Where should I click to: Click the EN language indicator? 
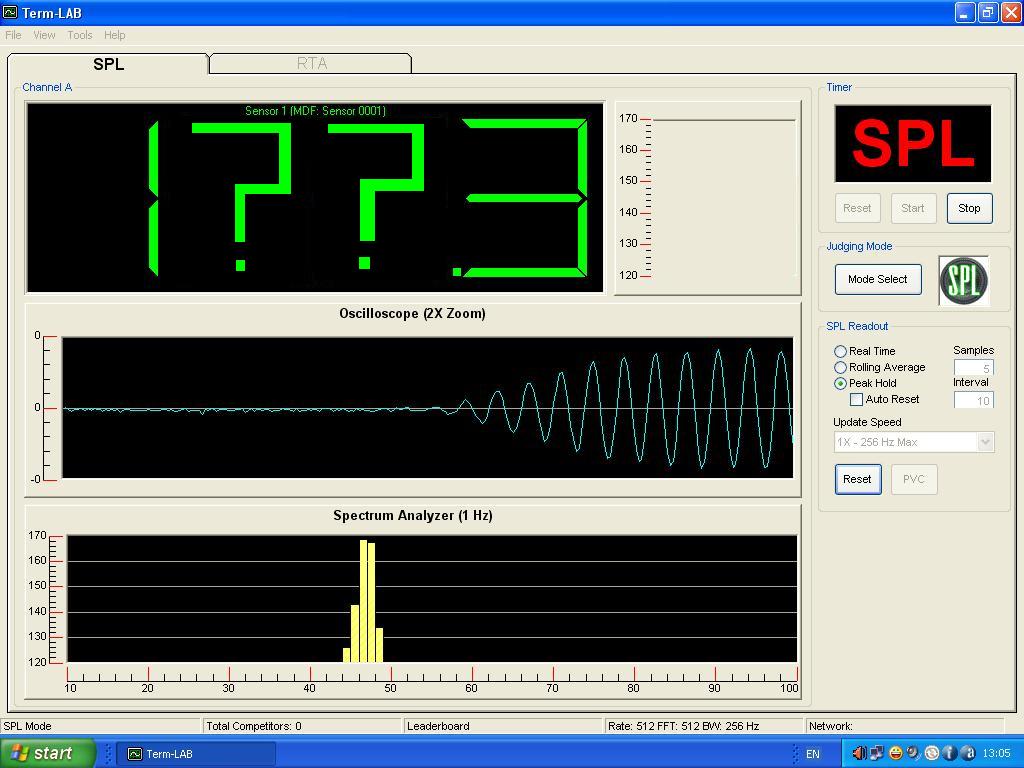pyautogui.click(x=813, y=754)
